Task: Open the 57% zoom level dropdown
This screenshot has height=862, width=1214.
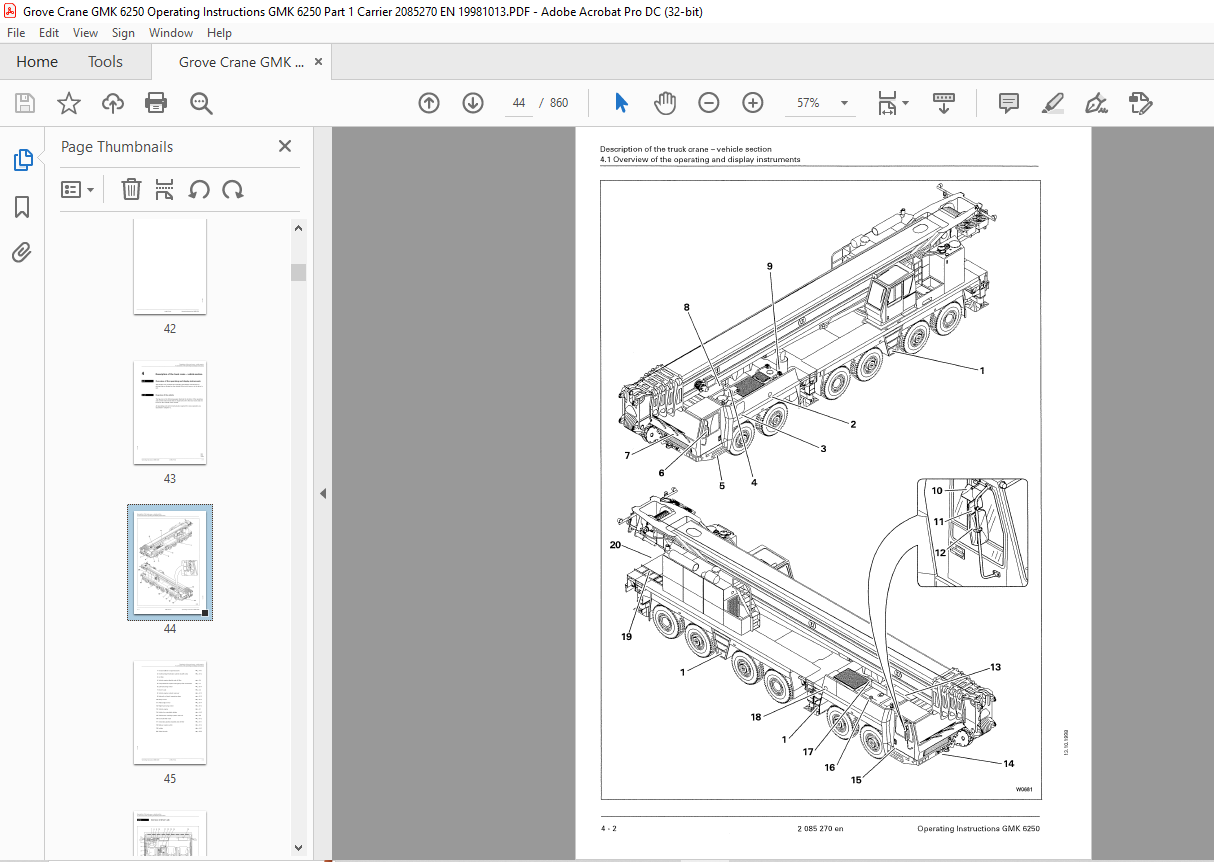Action: [x=845, y=103]
